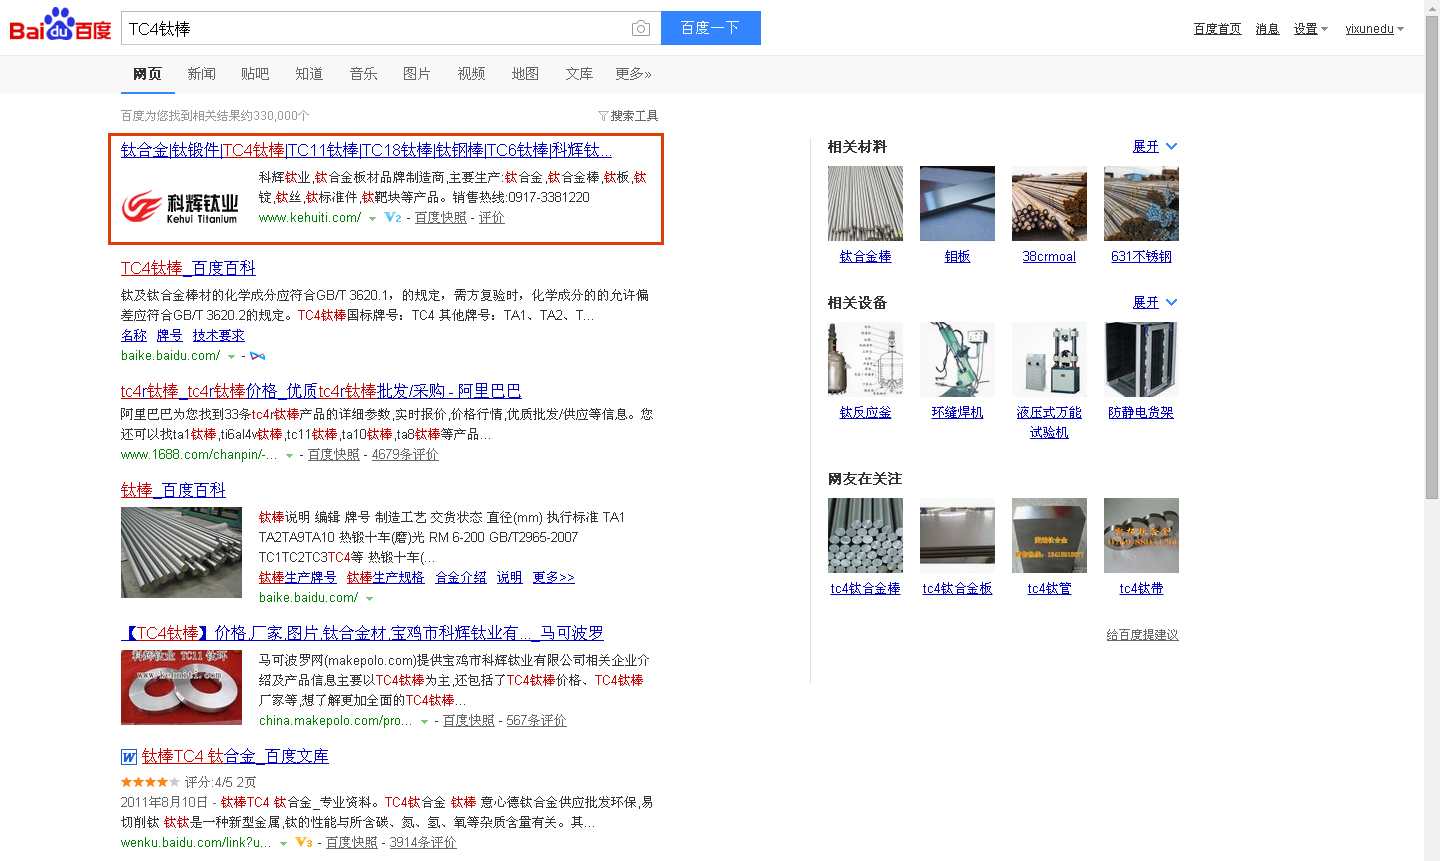Switch to 新闻 tab
Viewport: 1440px width, 861px height.
point(201,74)
